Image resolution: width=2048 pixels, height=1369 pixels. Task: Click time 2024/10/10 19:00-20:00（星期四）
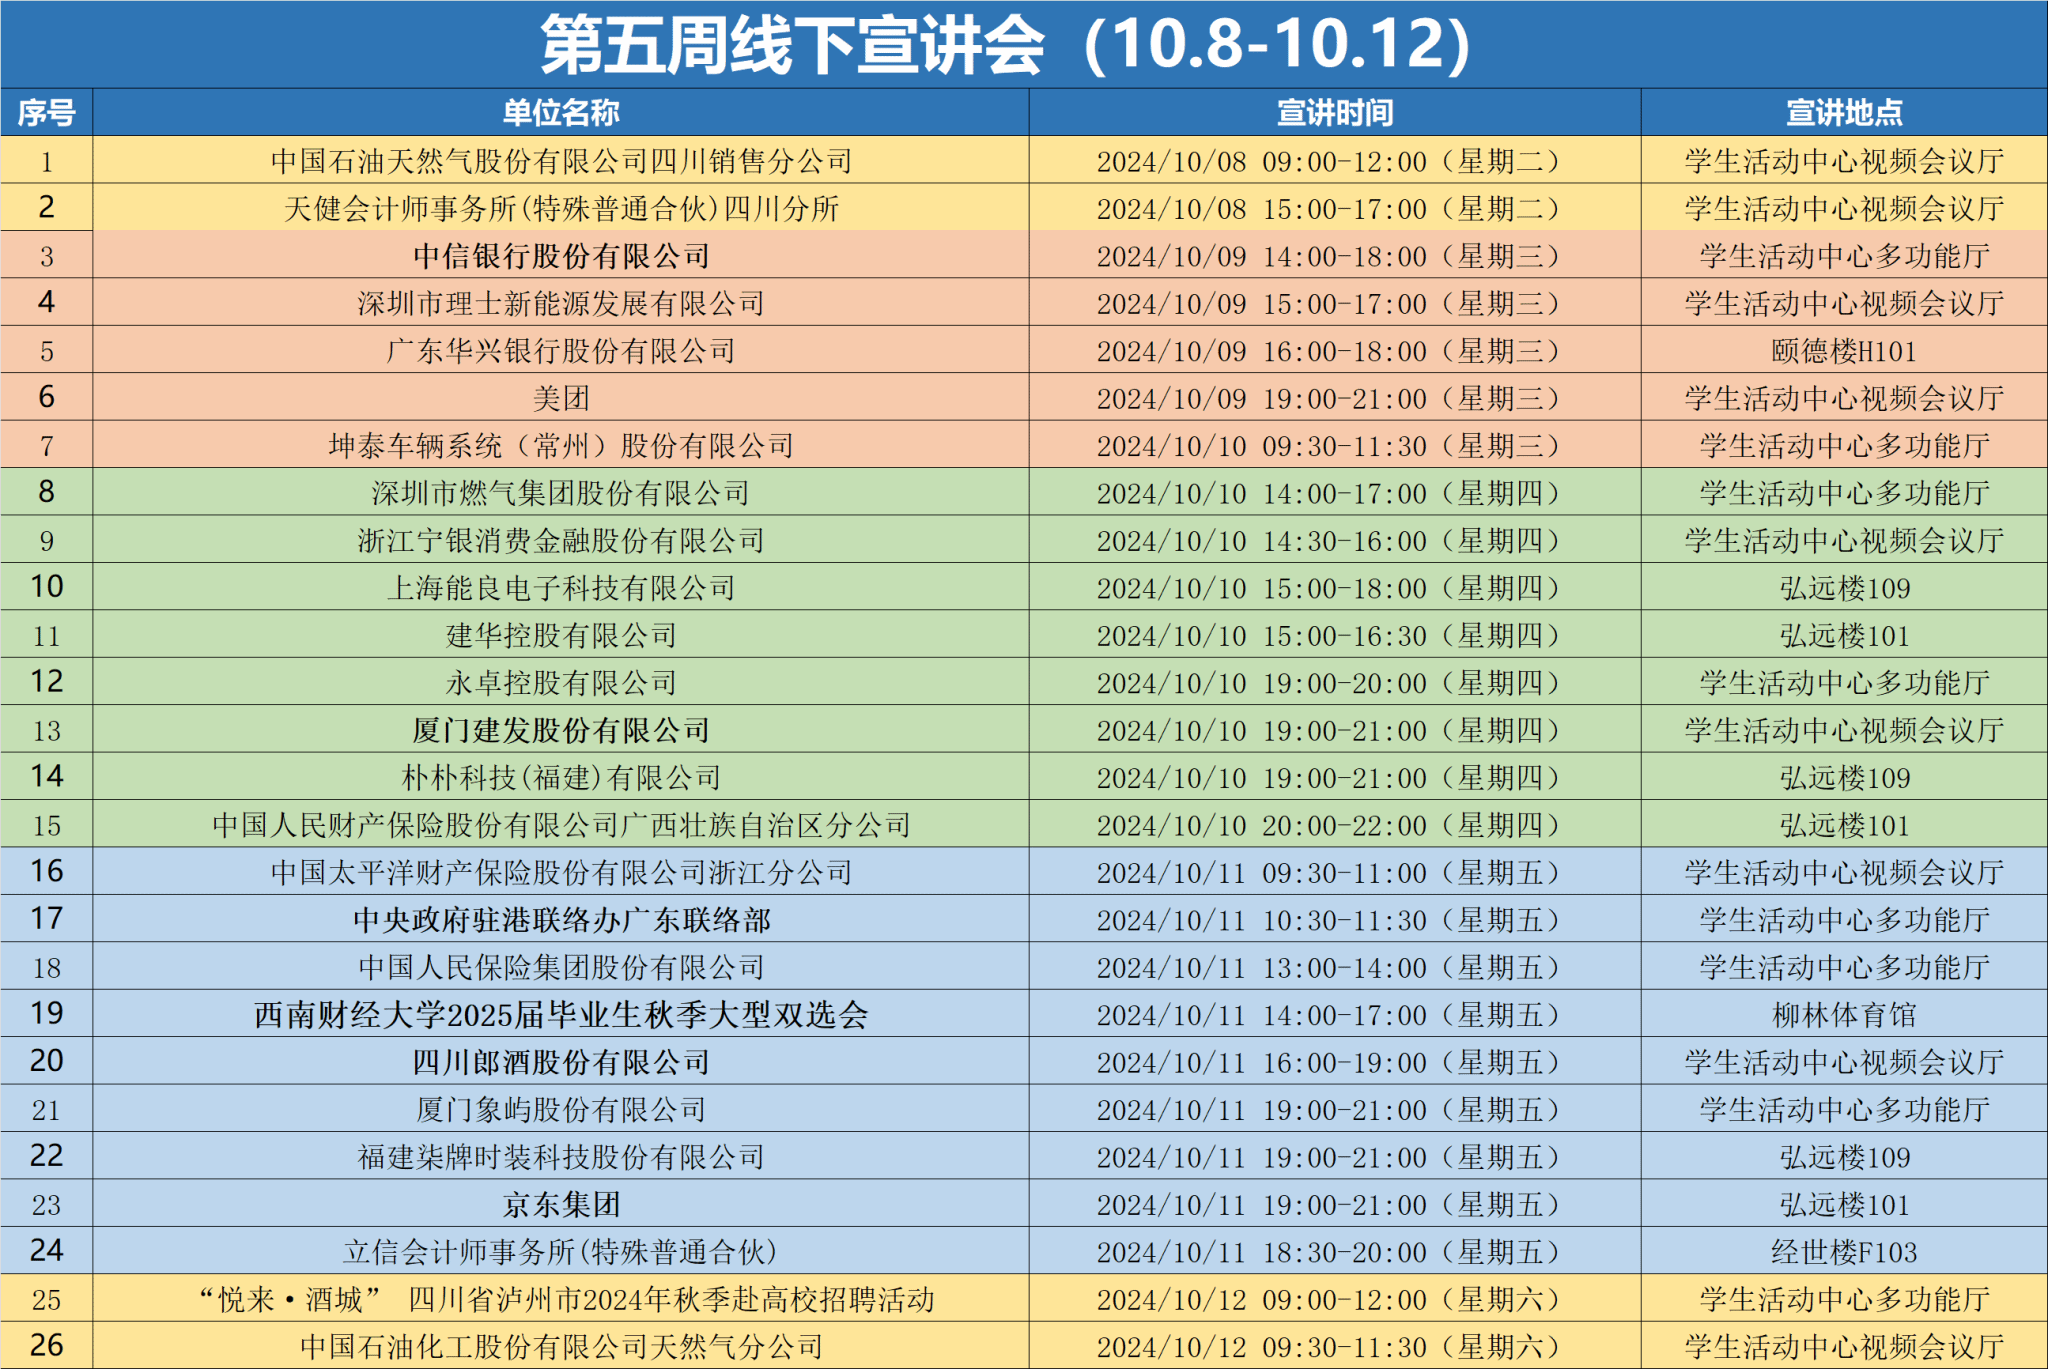(x=1335, y=683)
